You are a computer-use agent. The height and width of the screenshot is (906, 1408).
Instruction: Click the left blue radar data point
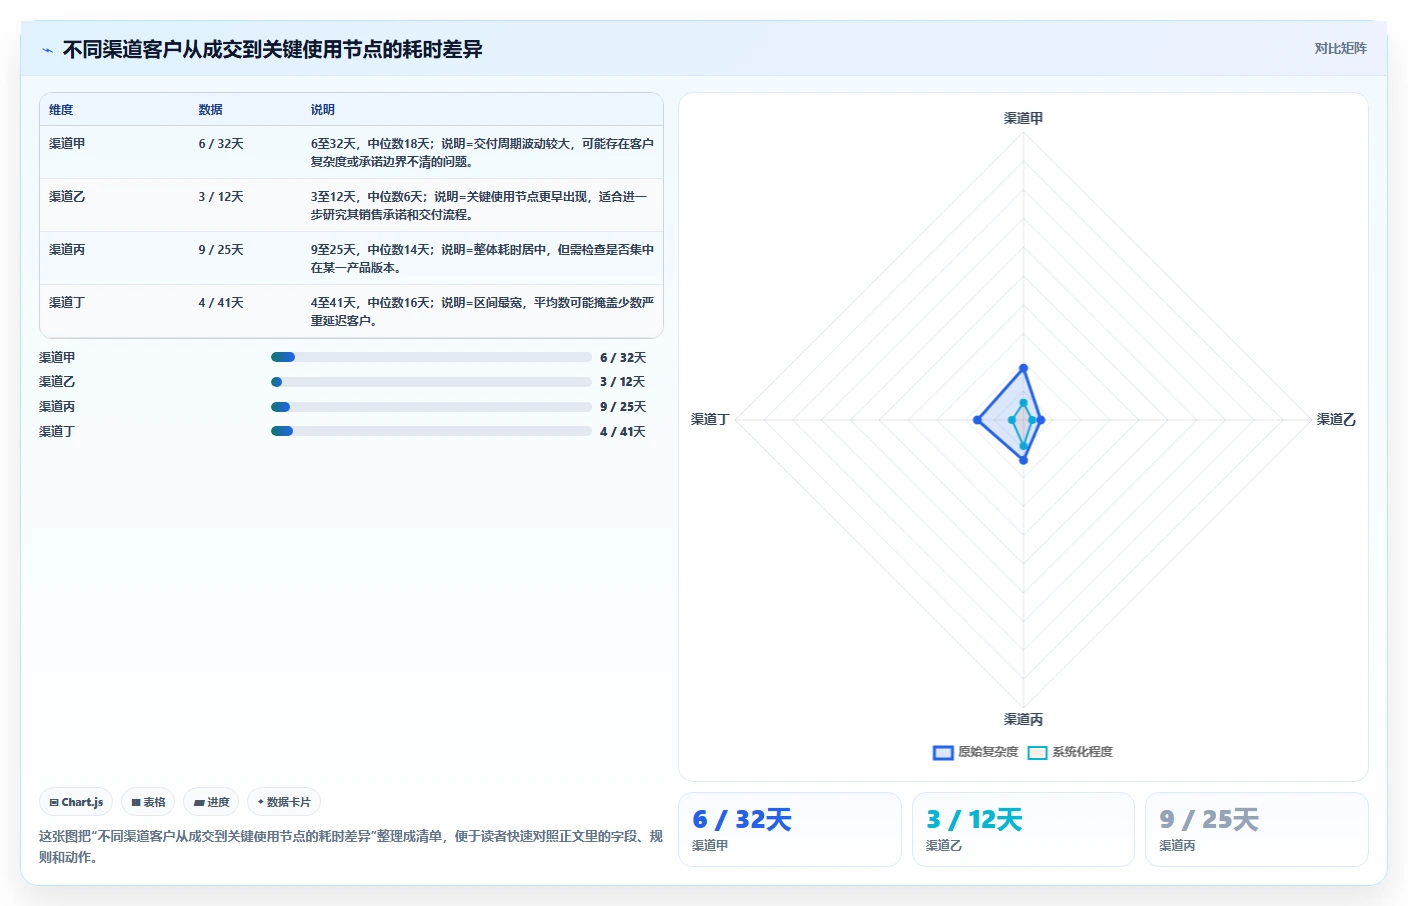[977, 420]
